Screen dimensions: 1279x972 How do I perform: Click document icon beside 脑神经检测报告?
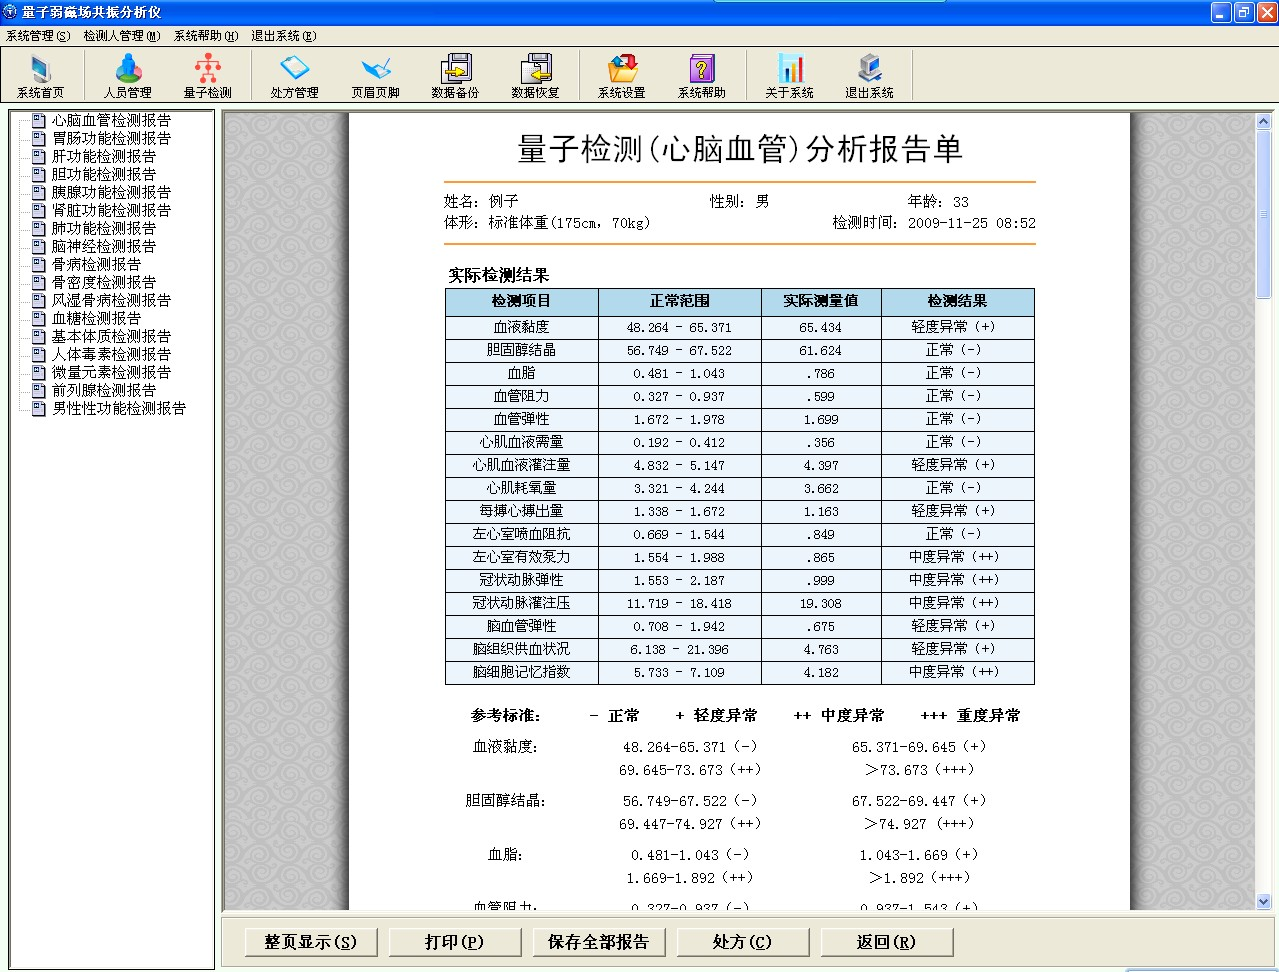[x=39, y=246]
